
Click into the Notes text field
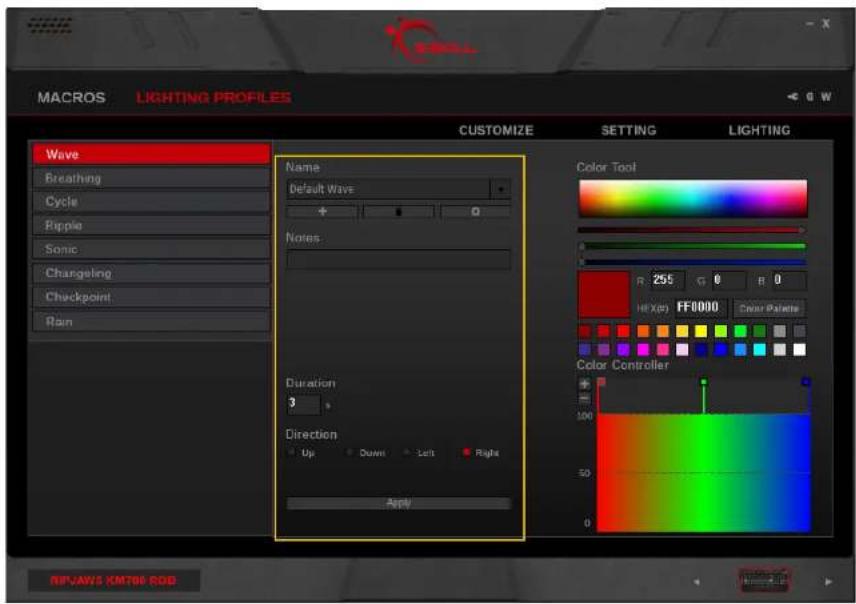[x=399, y=259]
